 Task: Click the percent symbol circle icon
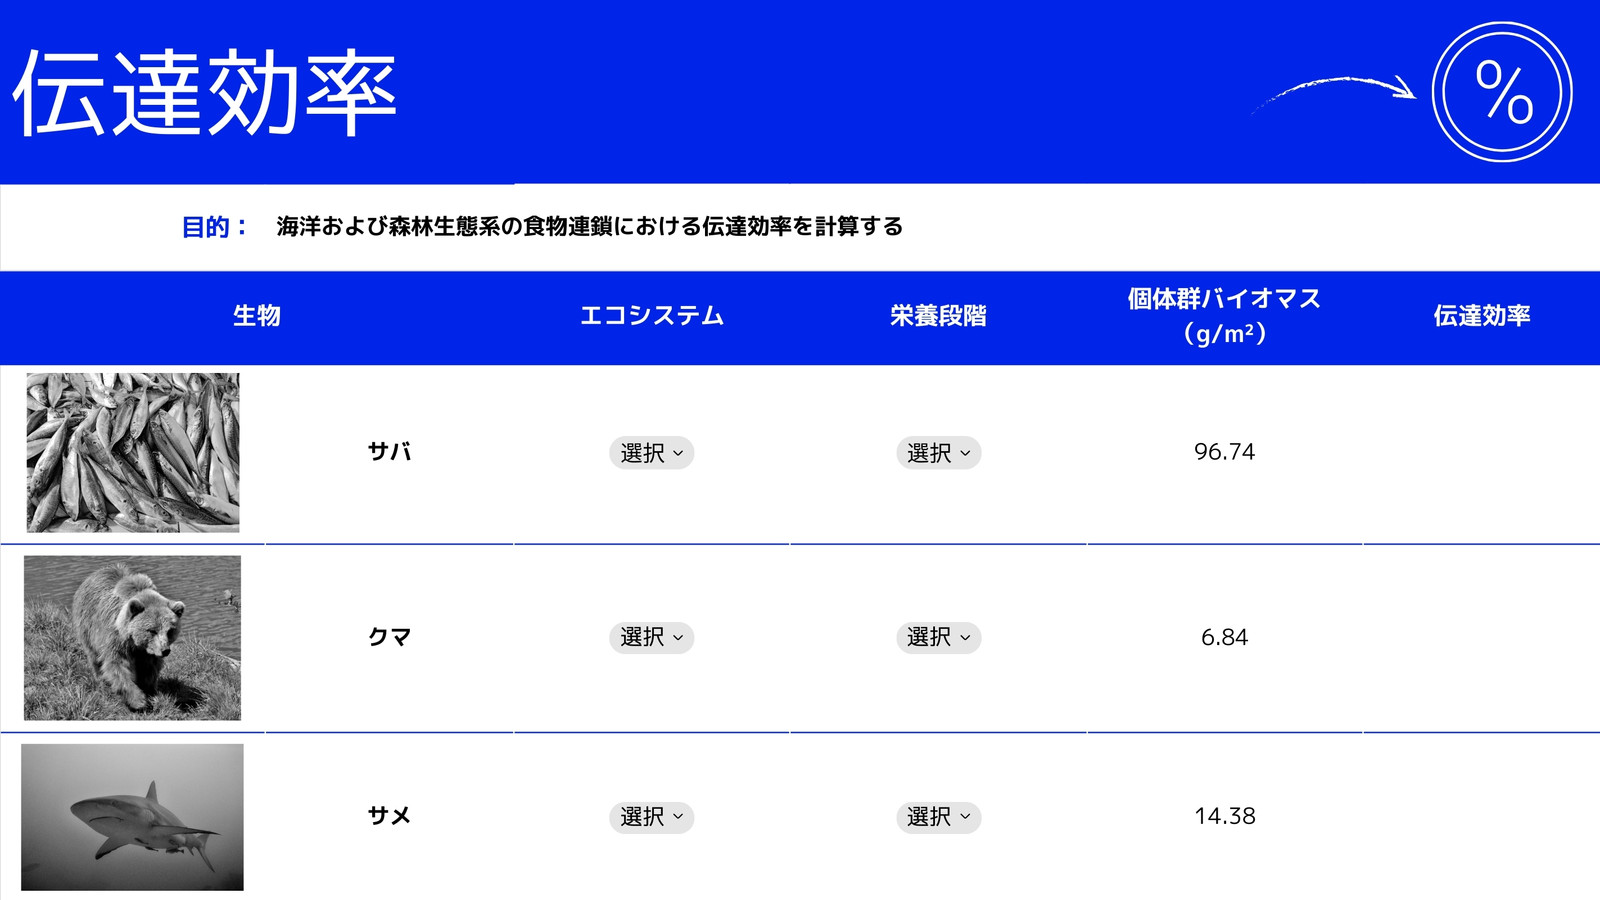[1502, 92]
